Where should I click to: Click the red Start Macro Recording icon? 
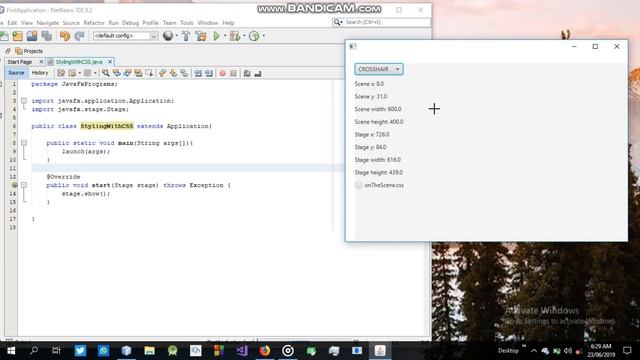point(222,73)
